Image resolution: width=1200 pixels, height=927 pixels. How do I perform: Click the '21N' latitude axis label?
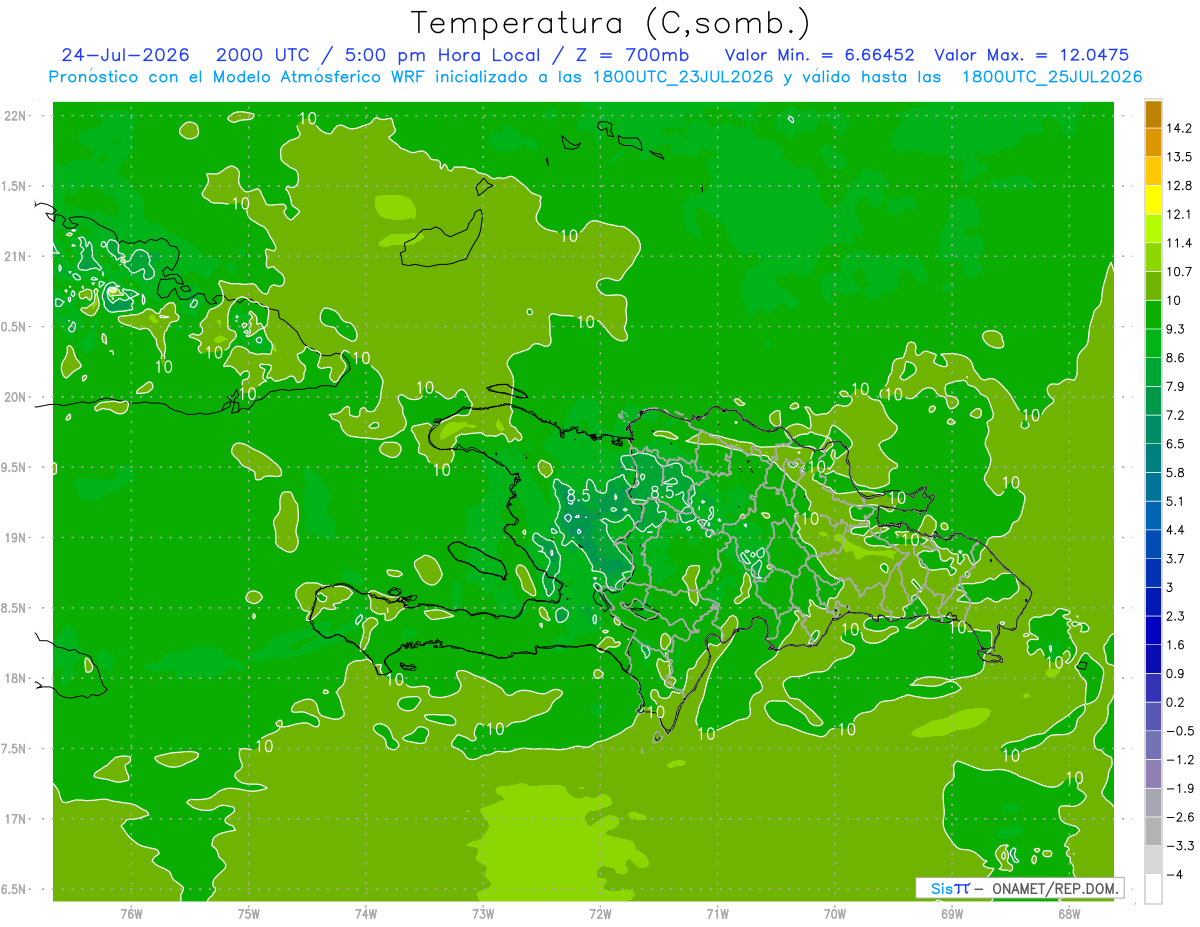tap(16, 257)
